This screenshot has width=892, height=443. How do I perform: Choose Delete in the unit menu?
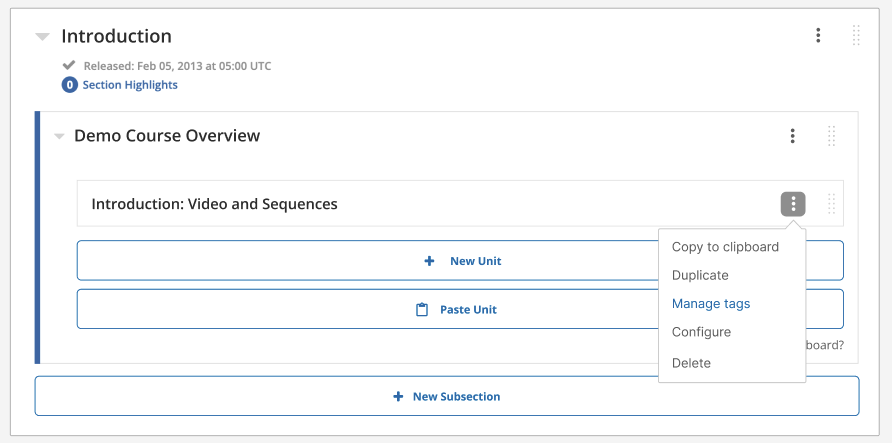point(691,363)
